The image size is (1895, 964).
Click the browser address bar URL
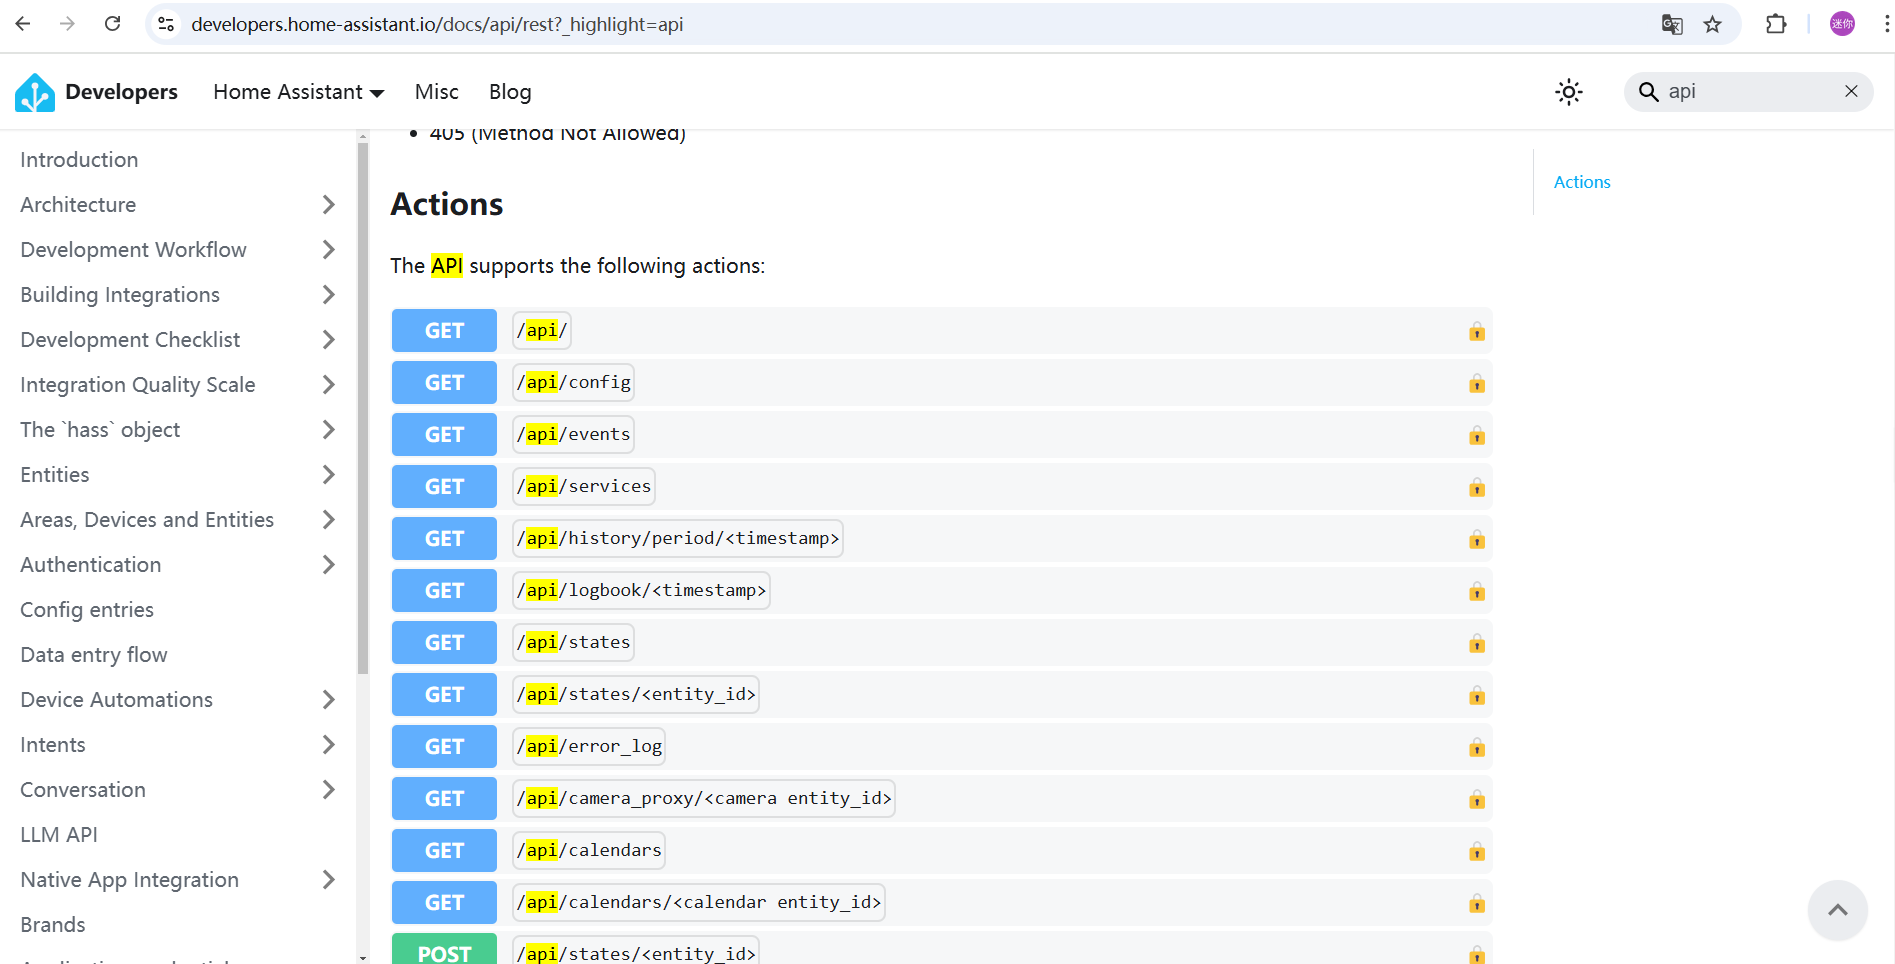coord(437,24)
